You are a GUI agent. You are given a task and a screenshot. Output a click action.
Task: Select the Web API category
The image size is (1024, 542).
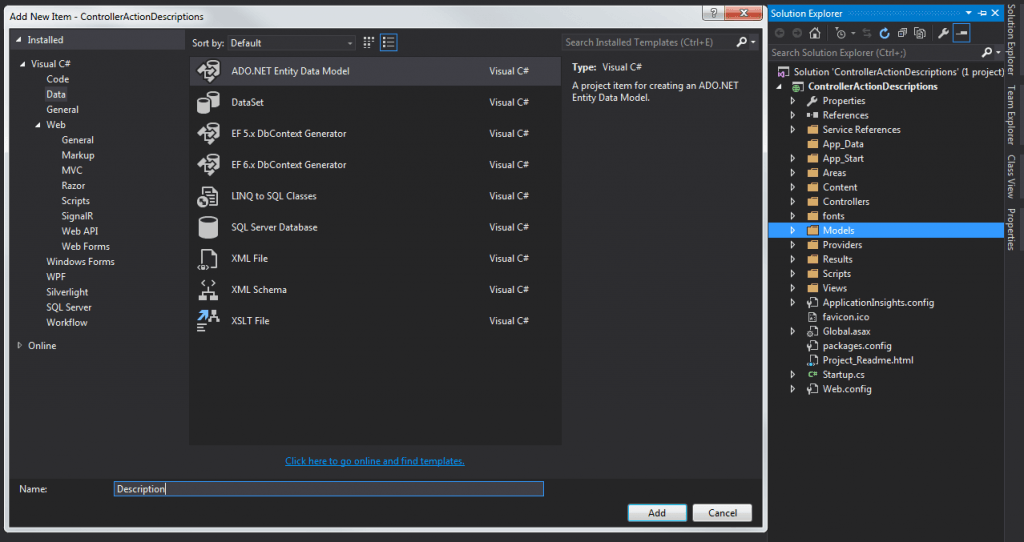click(x=80, y=231)
